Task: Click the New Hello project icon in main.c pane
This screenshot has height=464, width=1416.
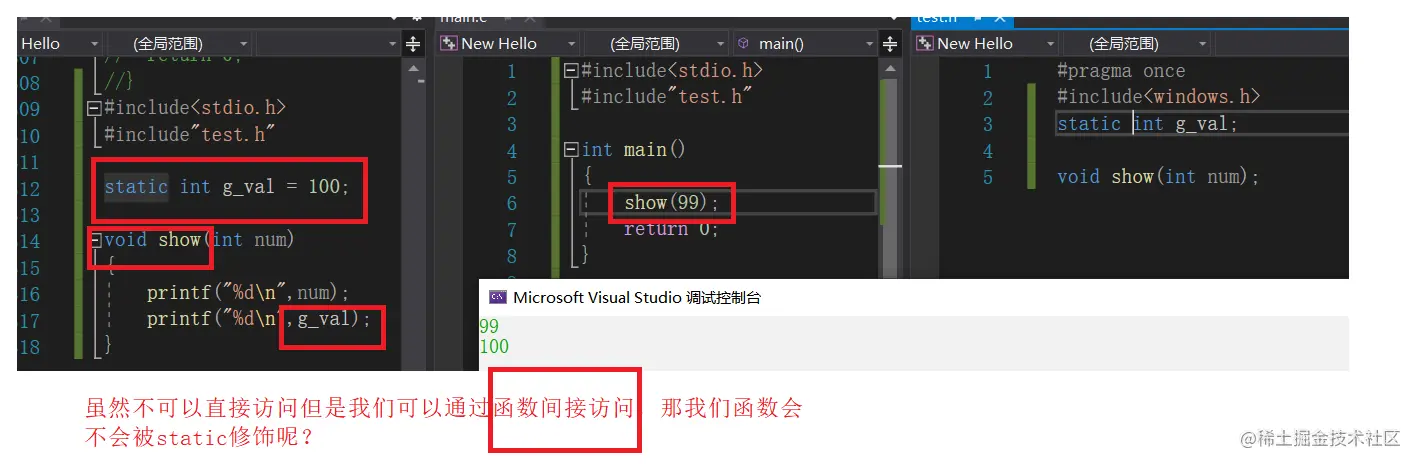Action: click(x=448, y=43)
